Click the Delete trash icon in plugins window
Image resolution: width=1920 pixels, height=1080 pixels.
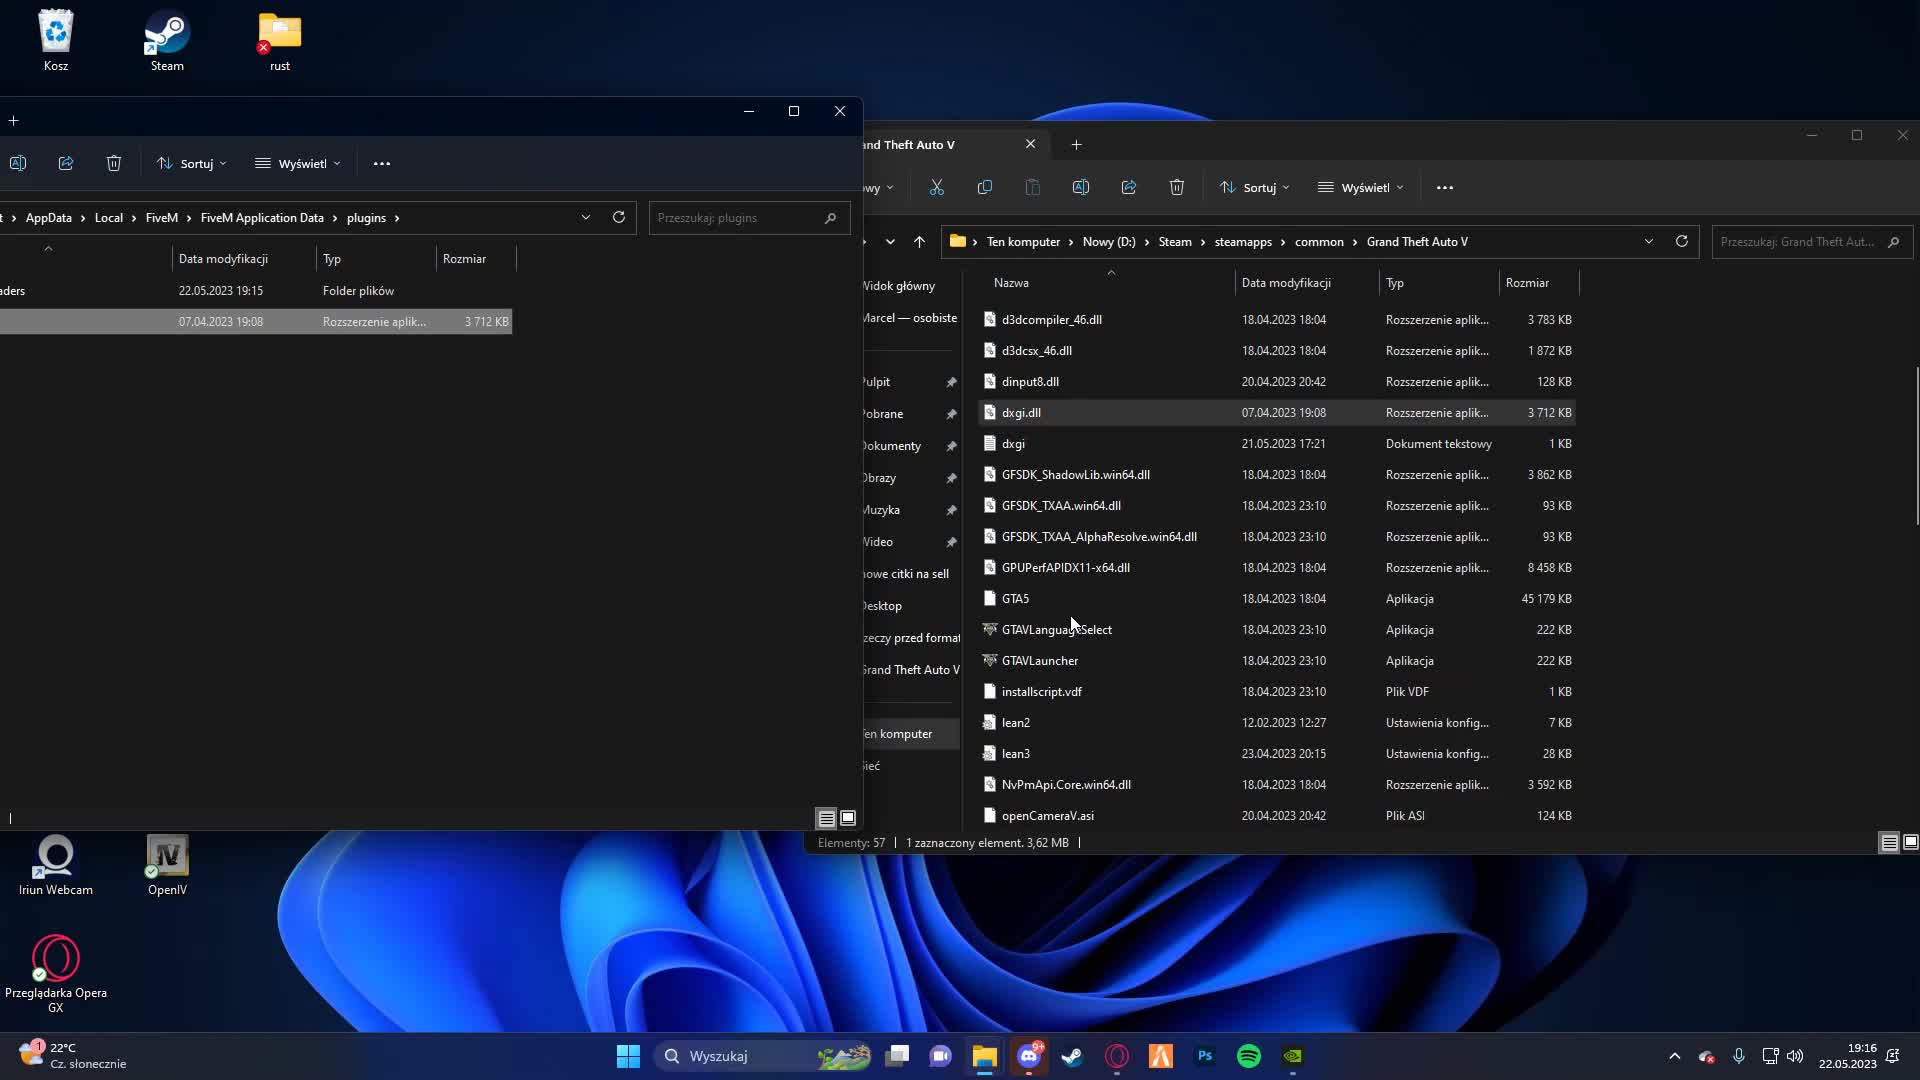coord(114,163)
